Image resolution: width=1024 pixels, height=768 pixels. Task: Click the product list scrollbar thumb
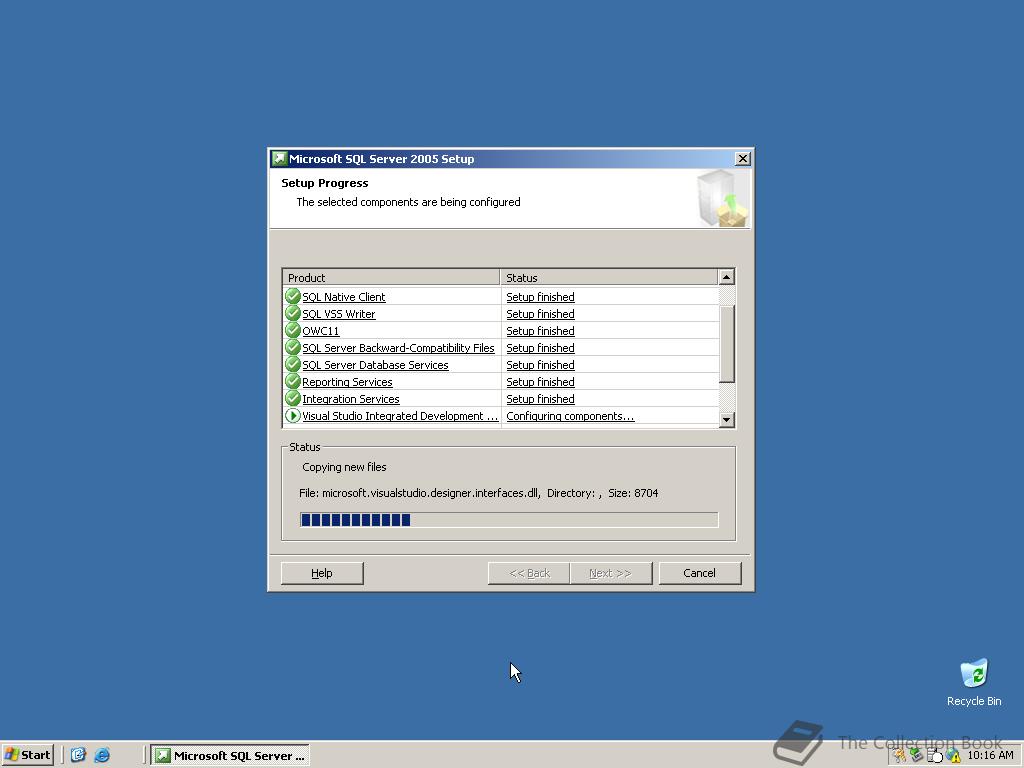coord(726,344)
